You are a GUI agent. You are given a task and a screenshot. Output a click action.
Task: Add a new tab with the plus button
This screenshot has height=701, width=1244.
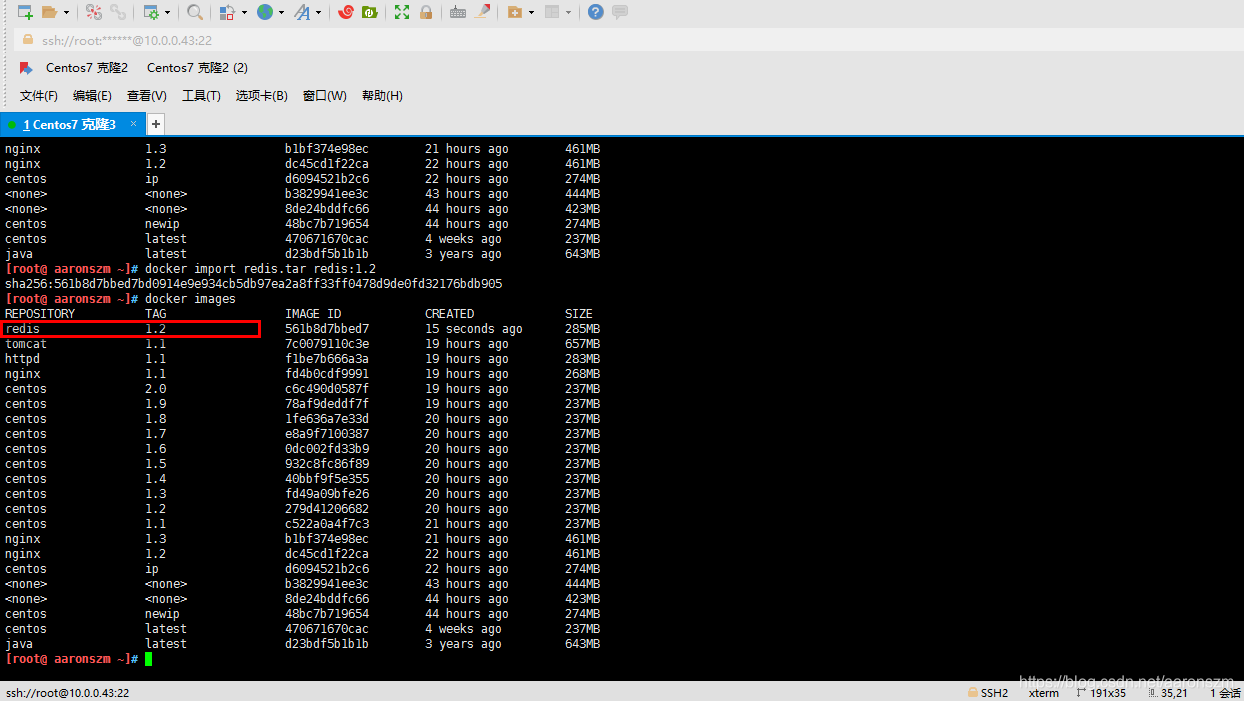click(x=156, y=124)
